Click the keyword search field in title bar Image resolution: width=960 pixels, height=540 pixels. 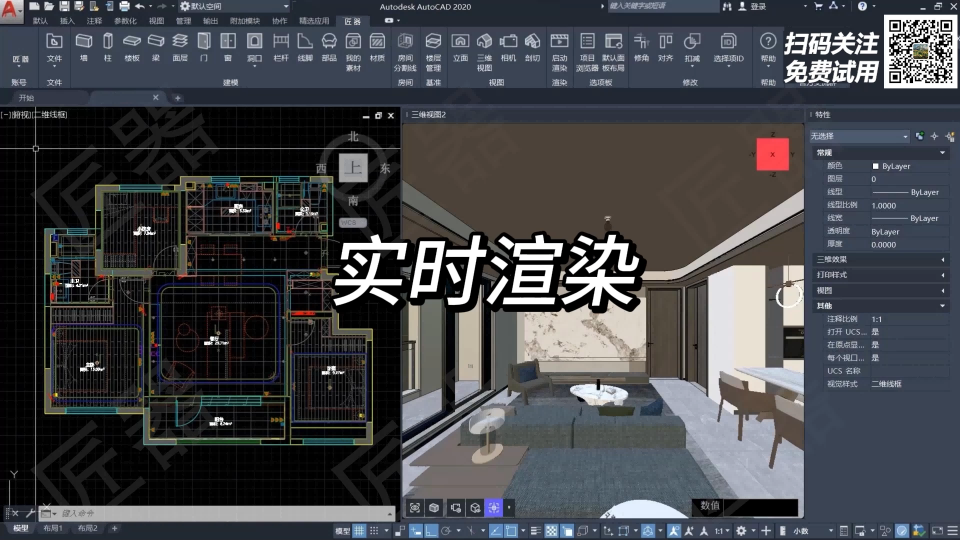[662, 6]
